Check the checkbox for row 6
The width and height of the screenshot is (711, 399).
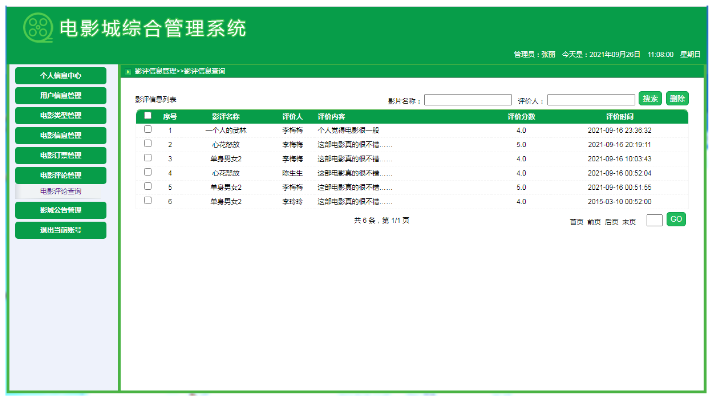148,200
